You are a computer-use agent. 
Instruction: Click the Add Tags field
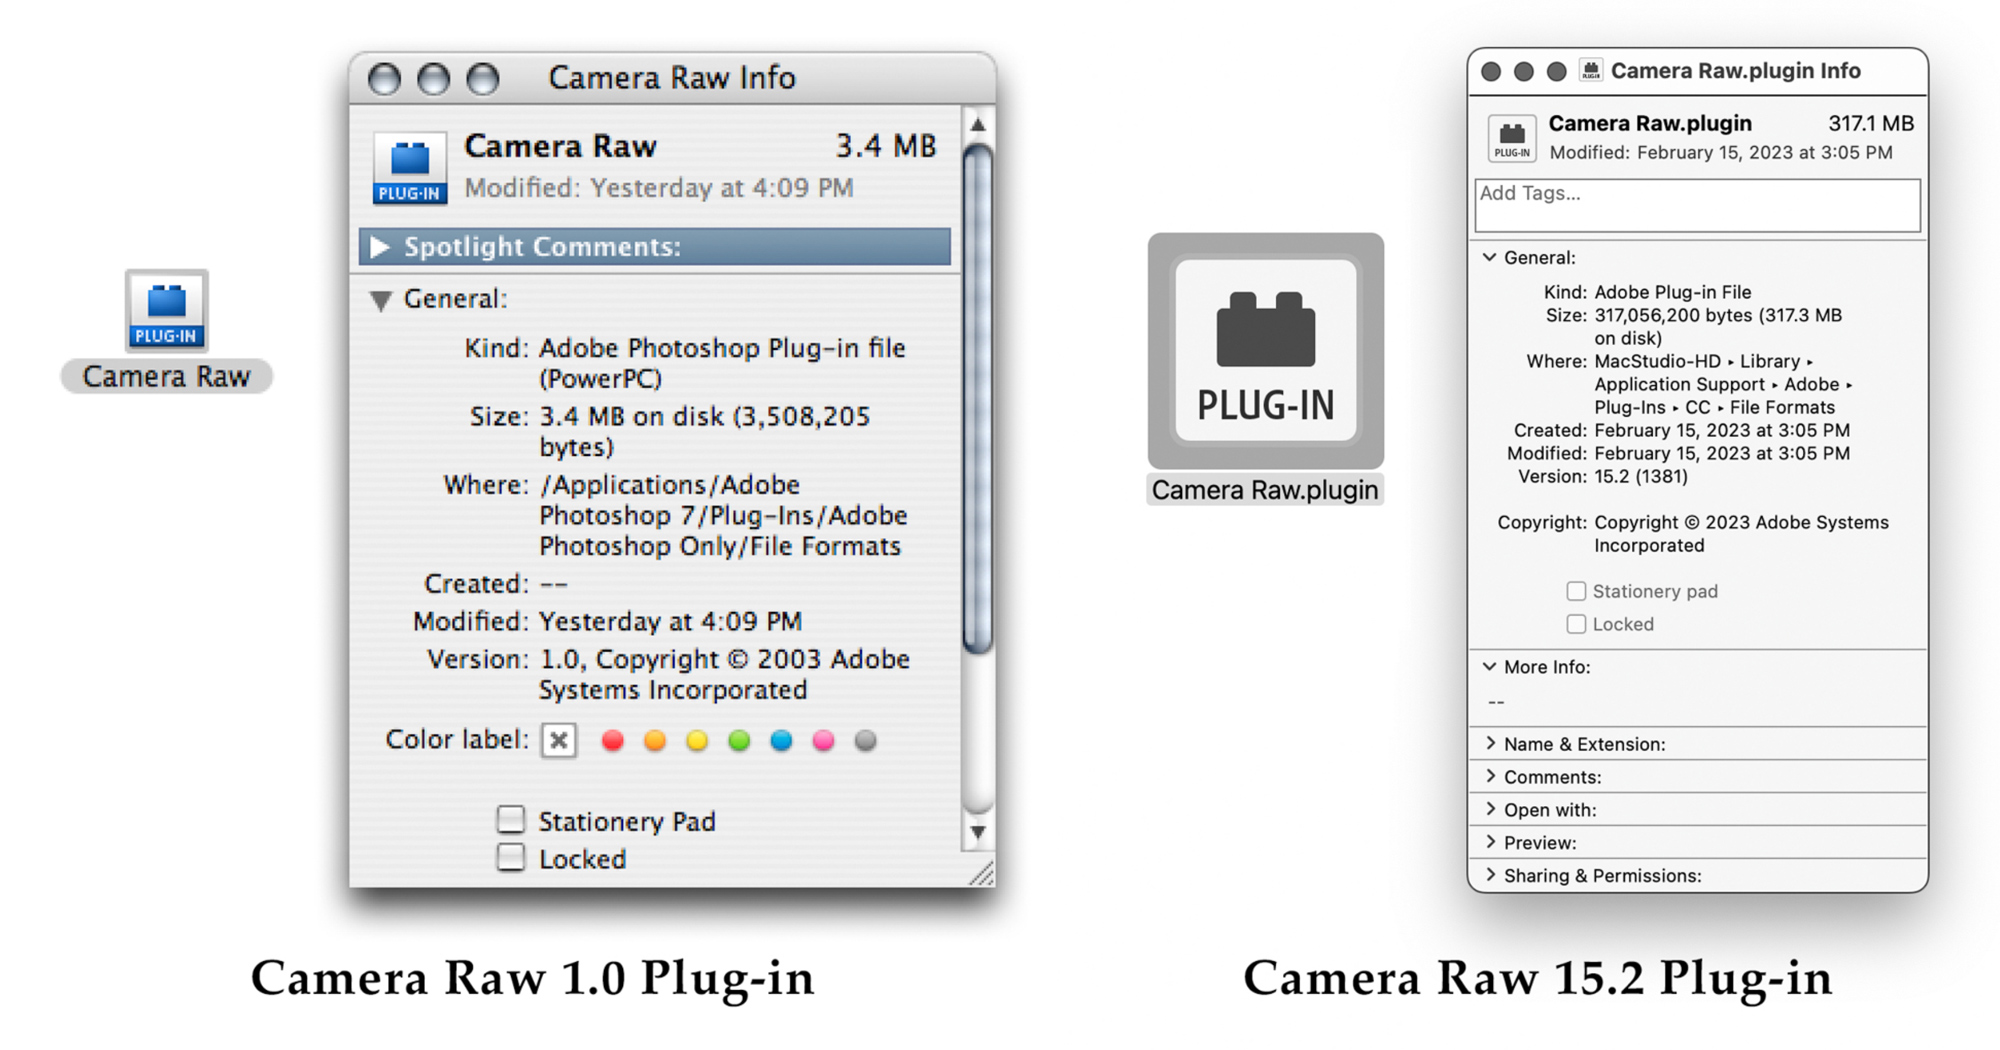[1697, 205]
